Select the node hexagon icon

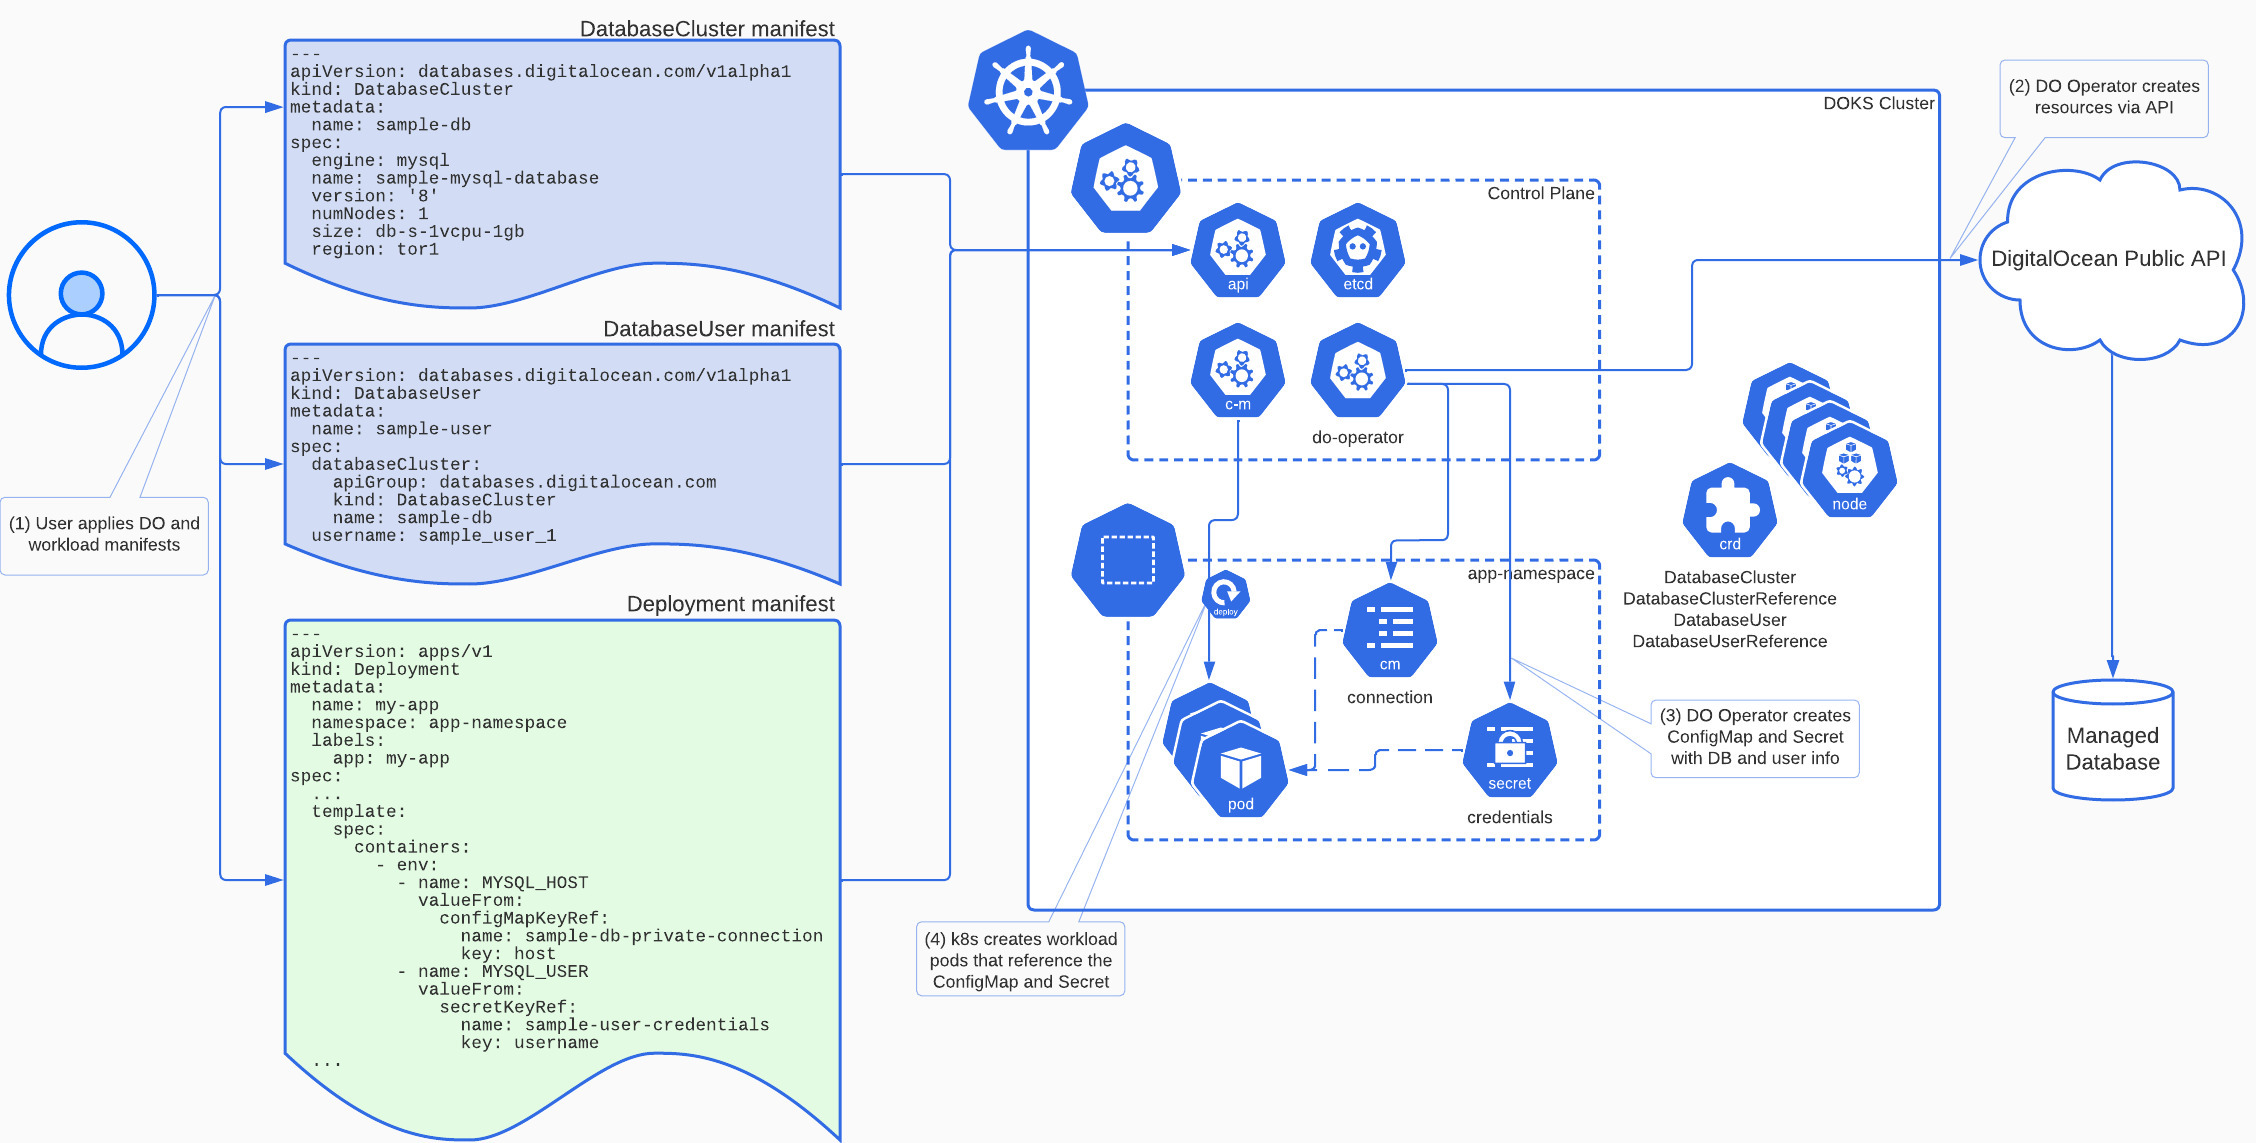click(x=1850, y=470)
